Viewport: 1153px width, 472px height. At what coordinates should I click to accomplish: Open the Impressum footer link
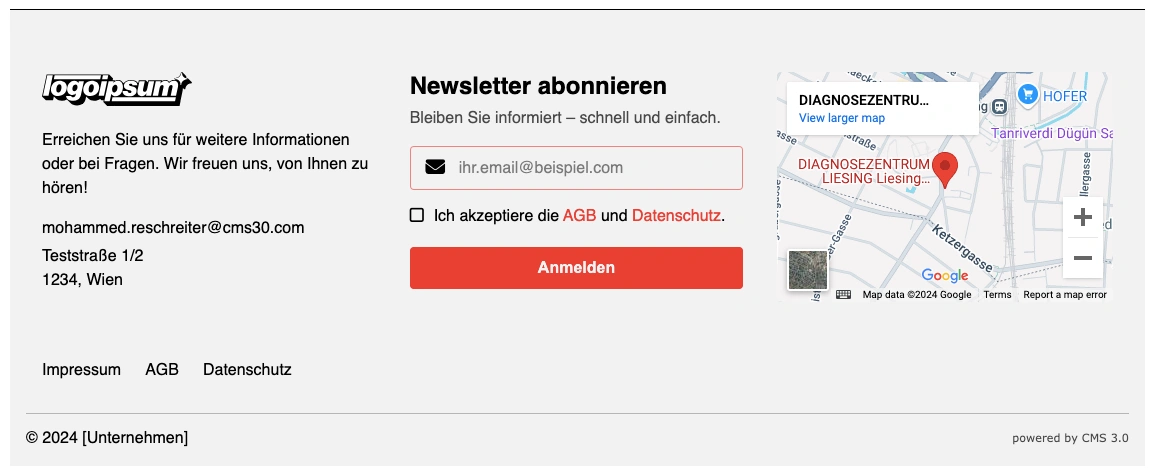(x=82, y=370)
